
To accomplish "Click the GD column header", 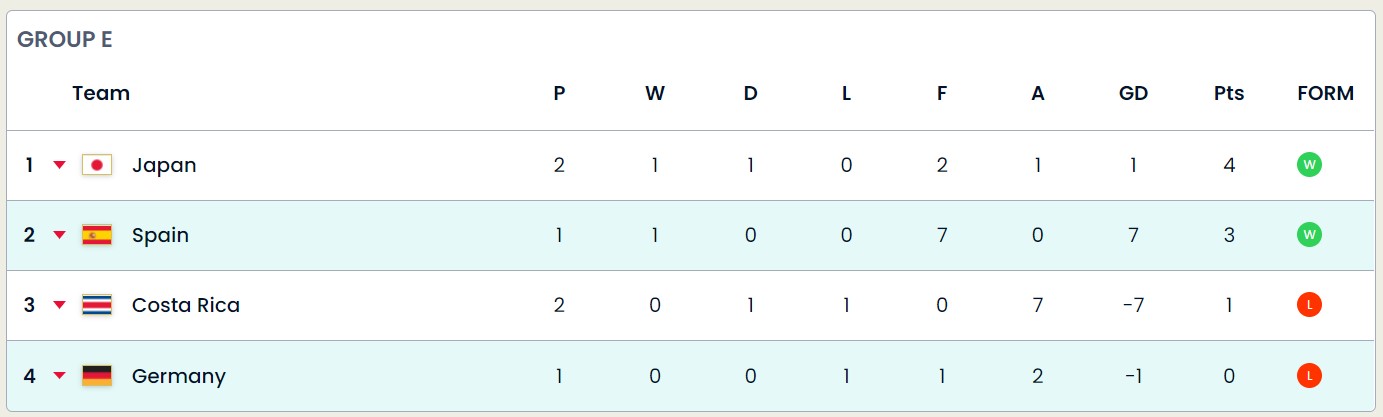I will click(1133, 93).
